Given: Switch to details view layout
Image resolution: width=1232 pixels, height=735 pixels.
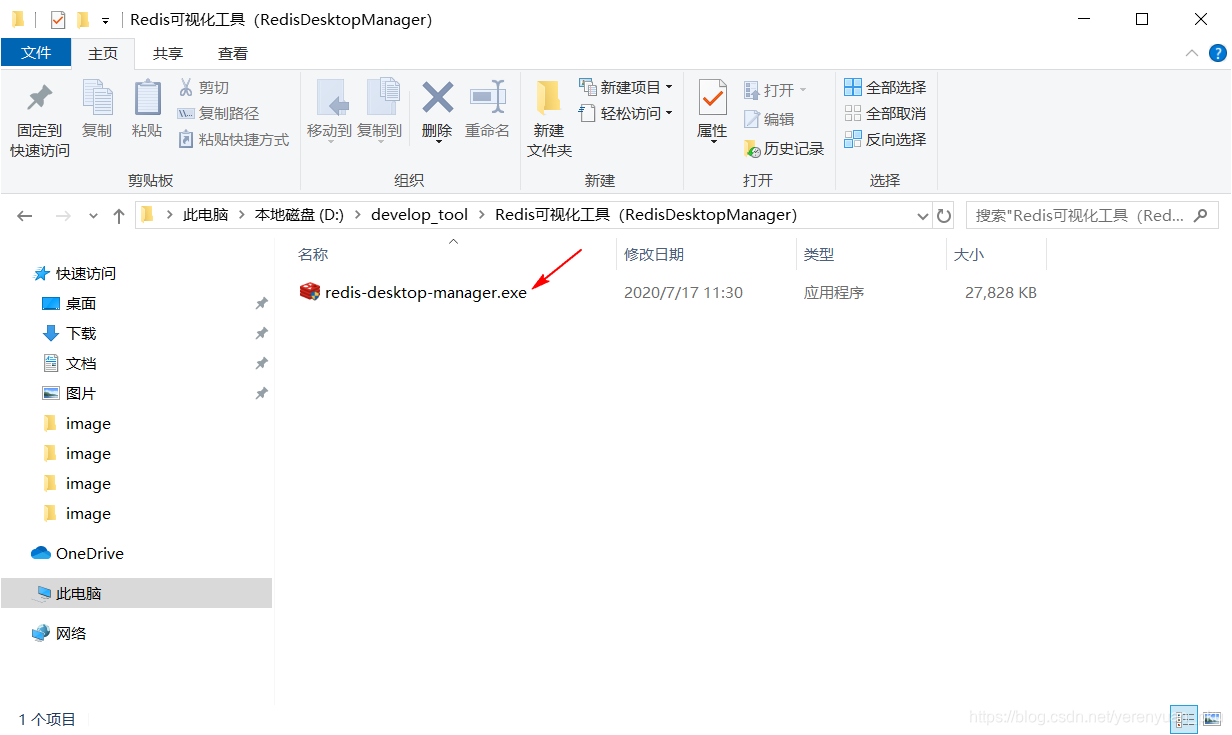Looking at the screenshot, I should (1185, 718).
